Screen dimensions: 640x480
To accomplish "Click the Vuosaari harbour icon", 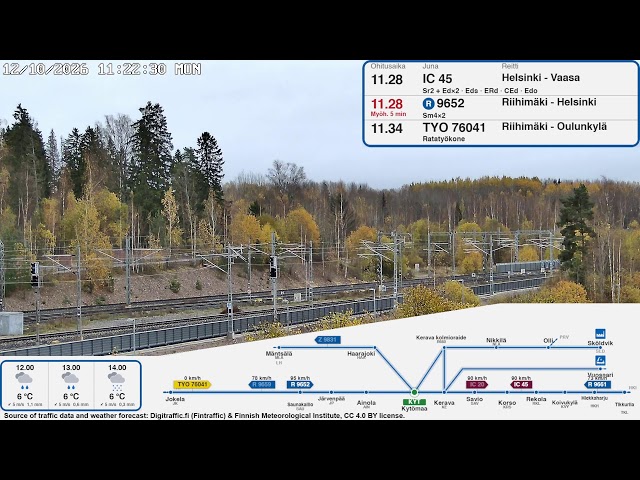I will (x=600, y=360).
